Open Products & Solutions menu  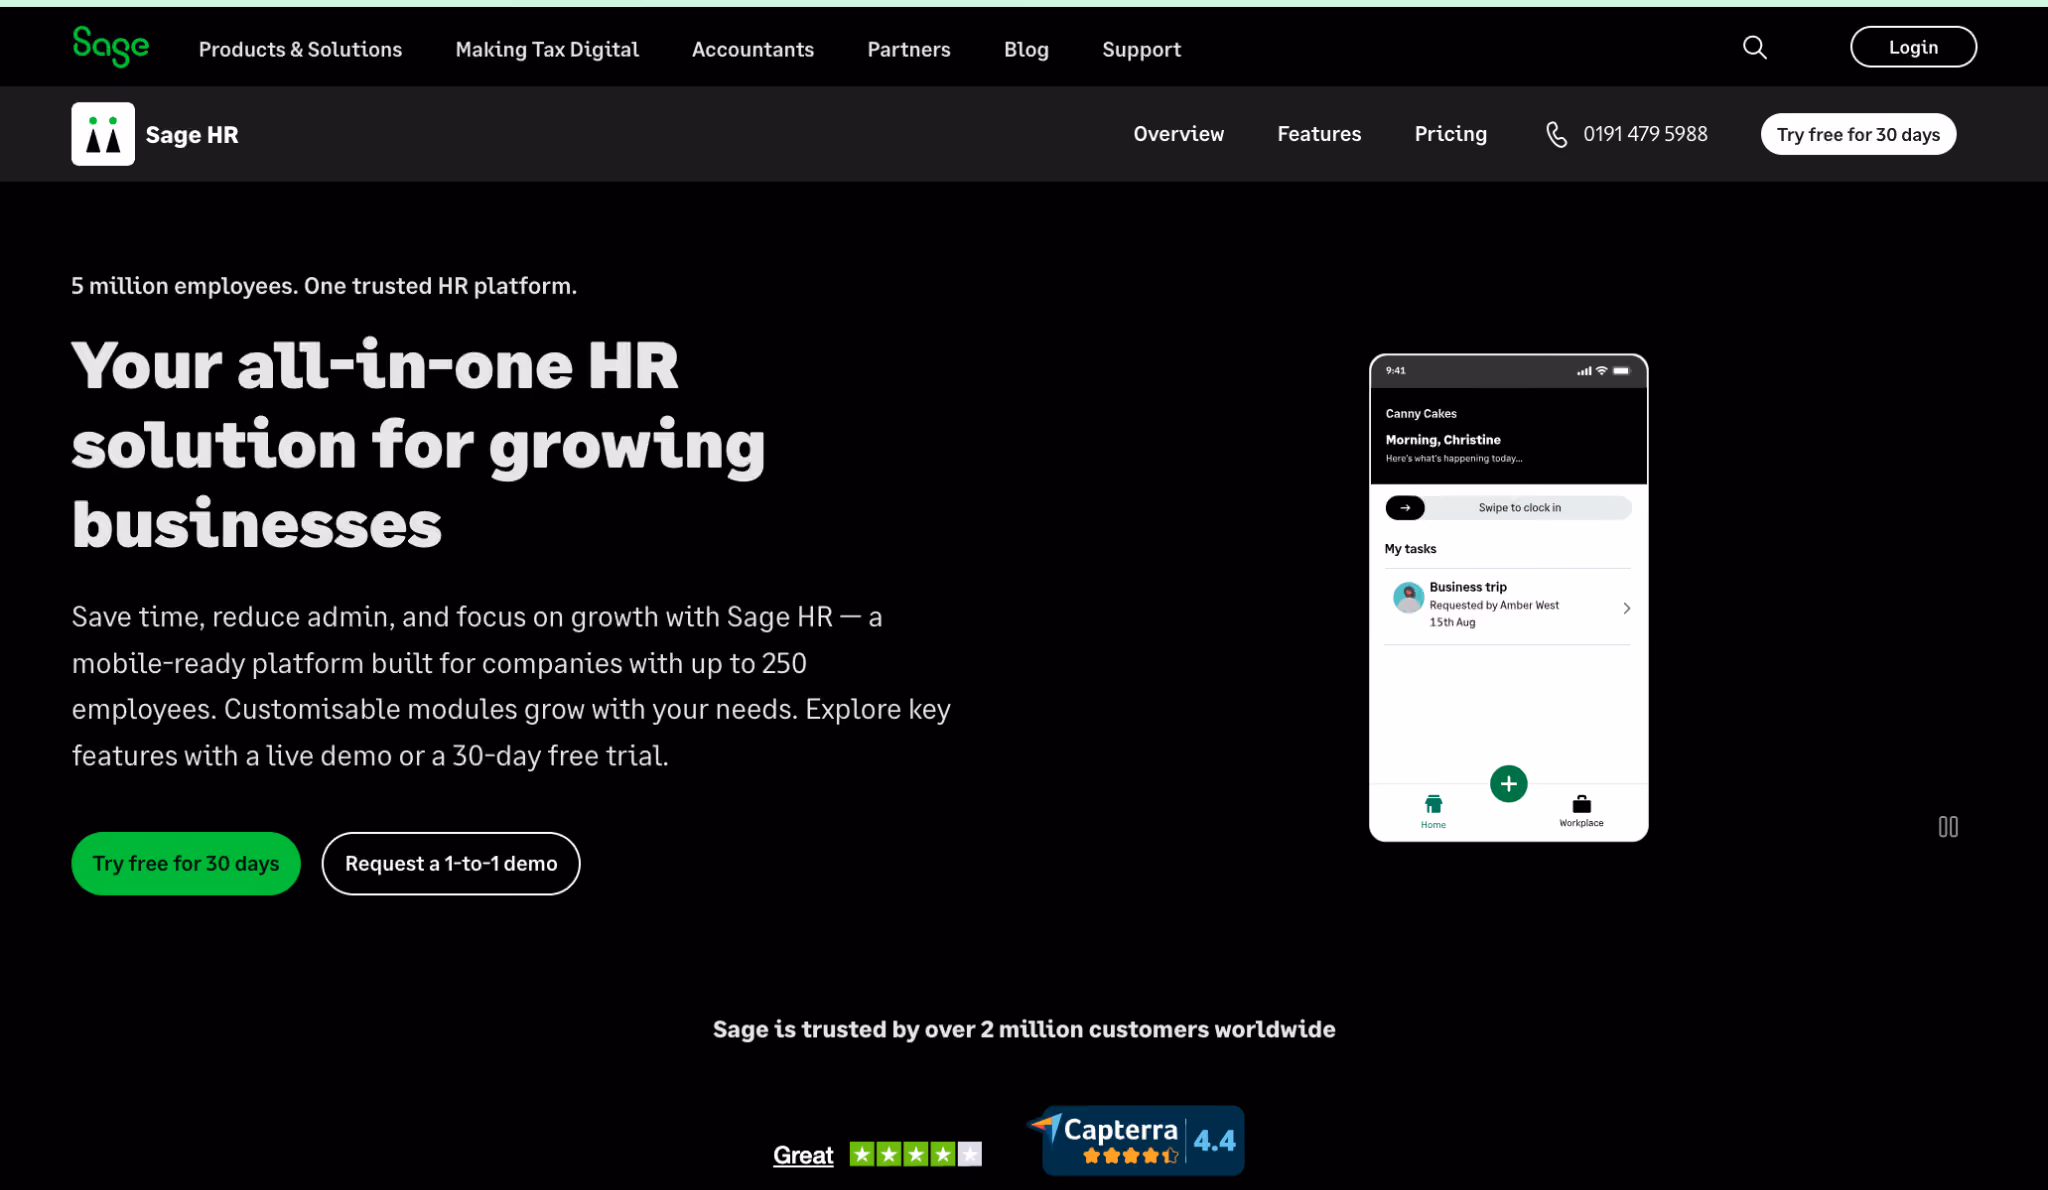[x=300, y=49]
